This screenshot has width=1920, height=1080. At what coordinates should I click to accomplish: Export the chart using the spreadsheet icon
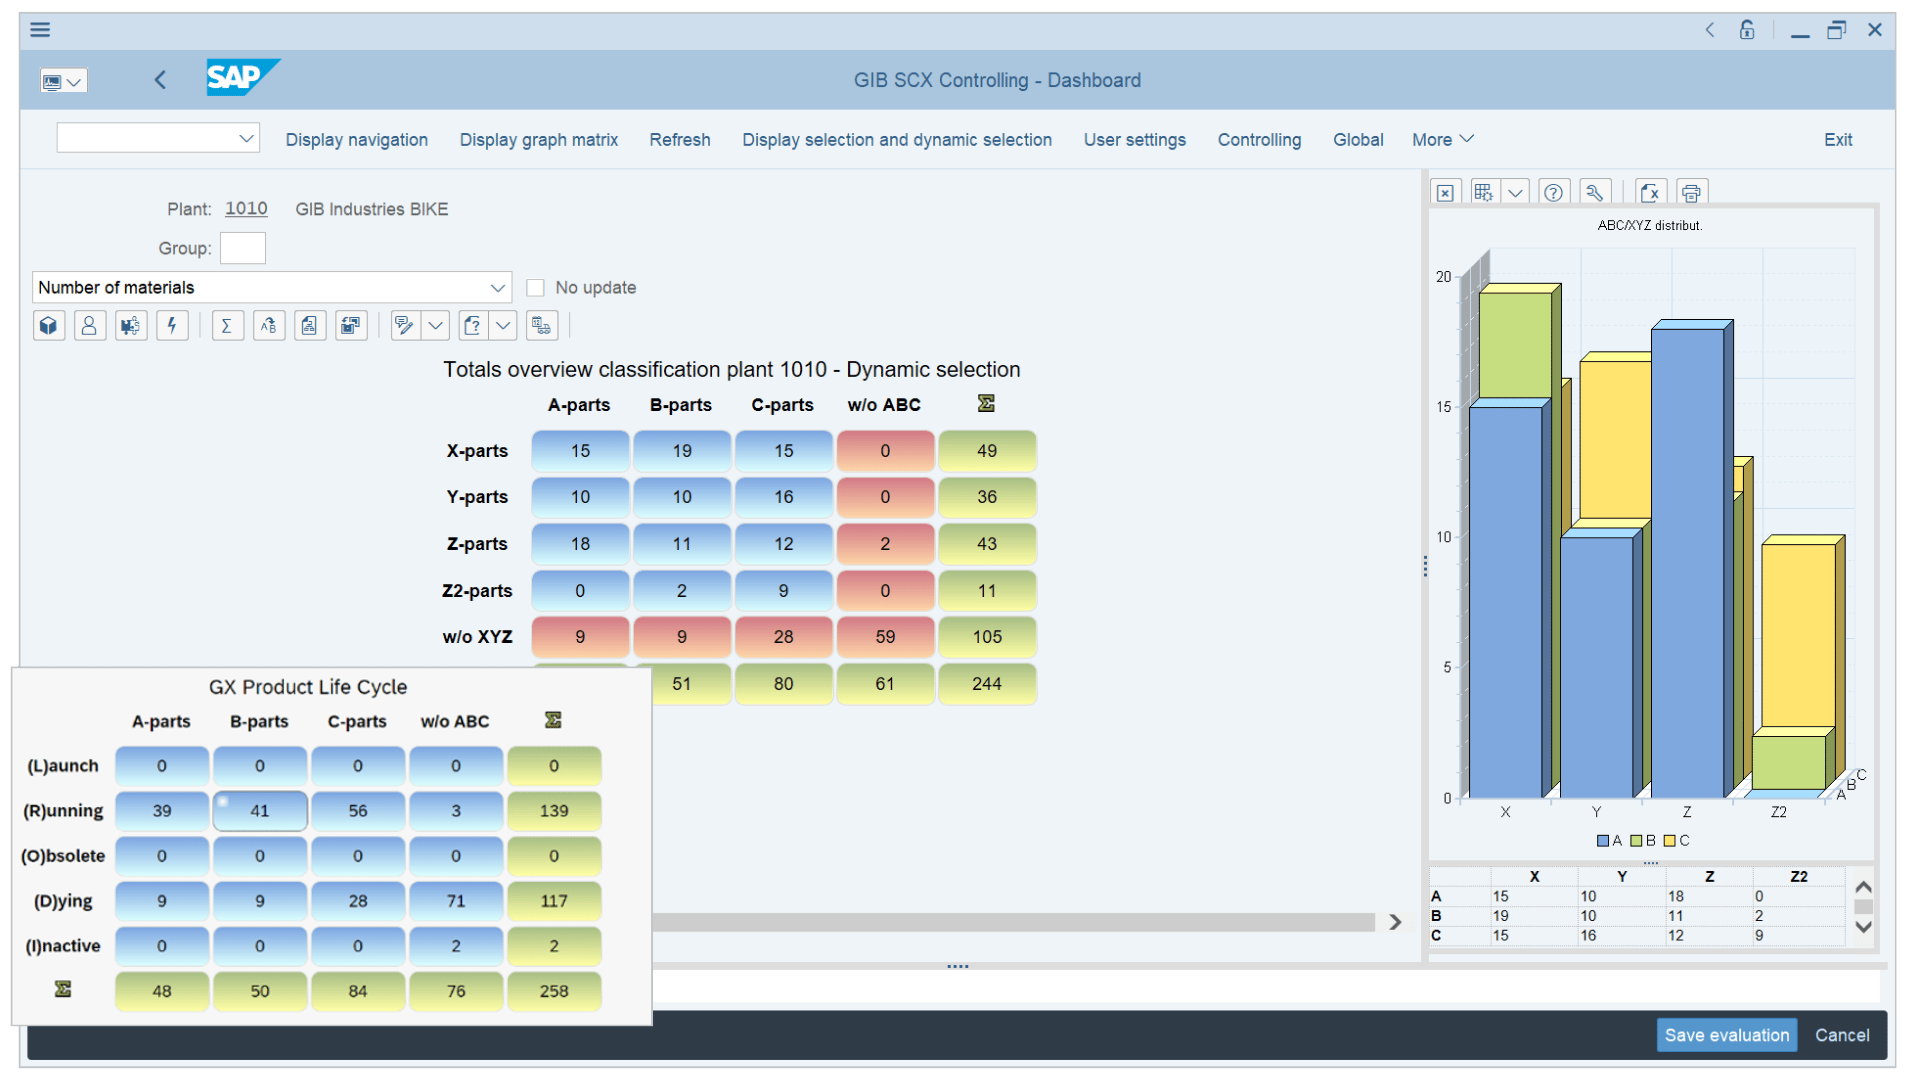(x=1649, y=192)
